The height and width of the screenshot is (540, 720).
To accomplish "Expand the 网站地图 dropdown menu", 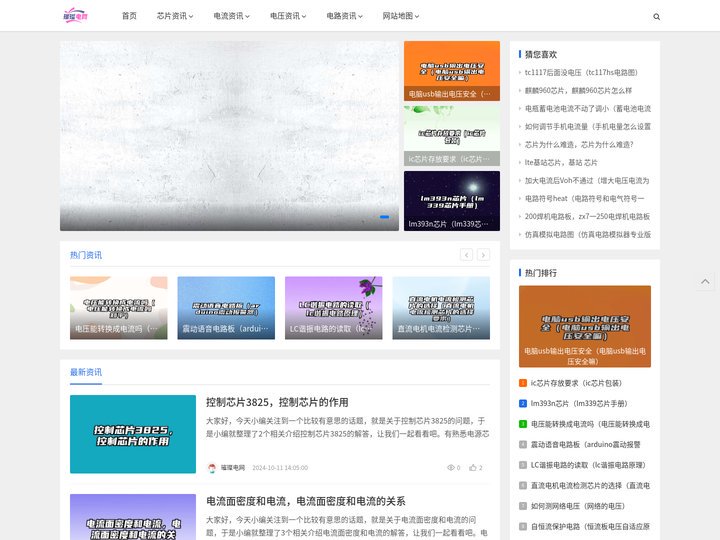I will pos(400,16).
